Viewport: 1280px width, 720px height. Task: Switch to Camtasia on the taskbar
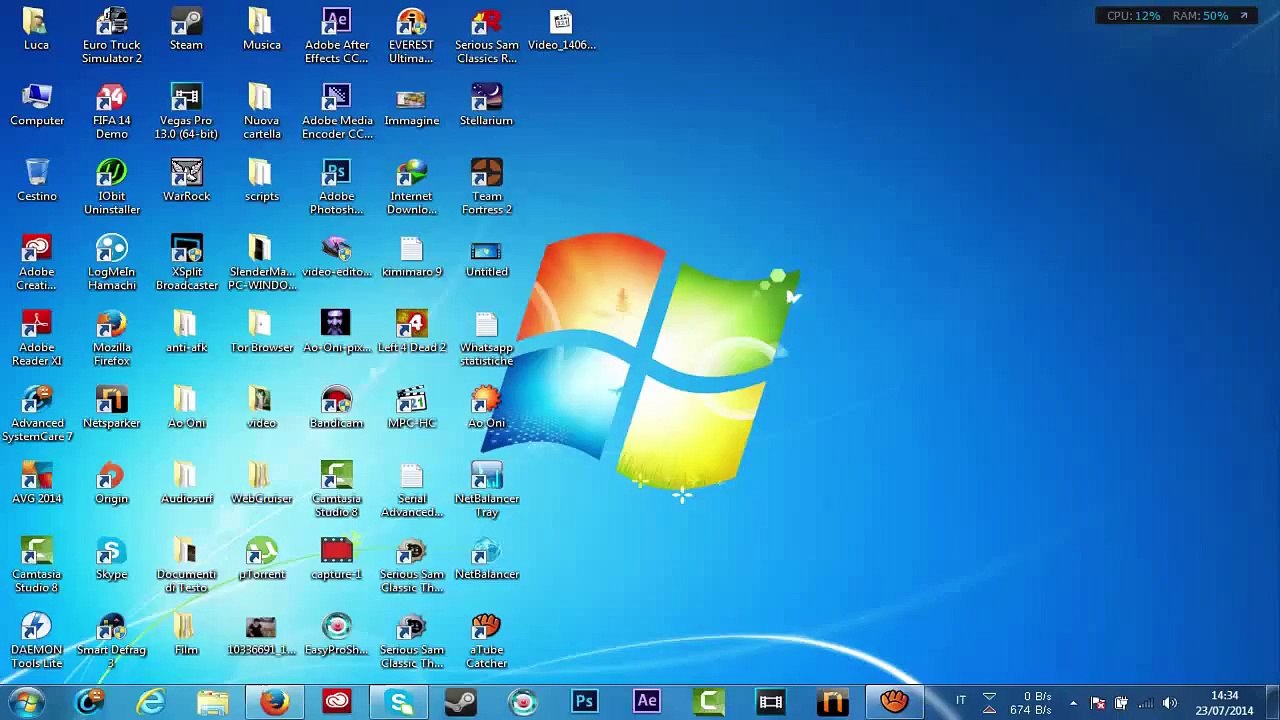709,702
